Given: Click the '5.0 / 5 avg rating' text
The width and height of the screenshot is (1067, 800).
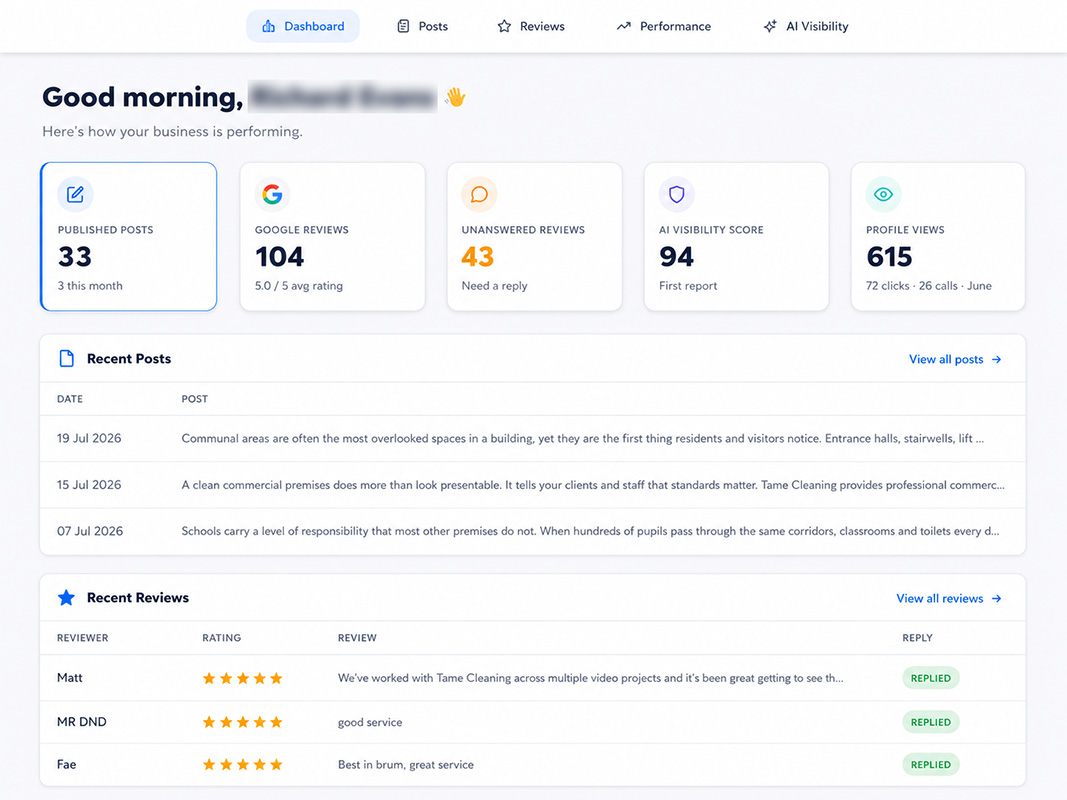Looking at the screenshot, I should (299, 286).
